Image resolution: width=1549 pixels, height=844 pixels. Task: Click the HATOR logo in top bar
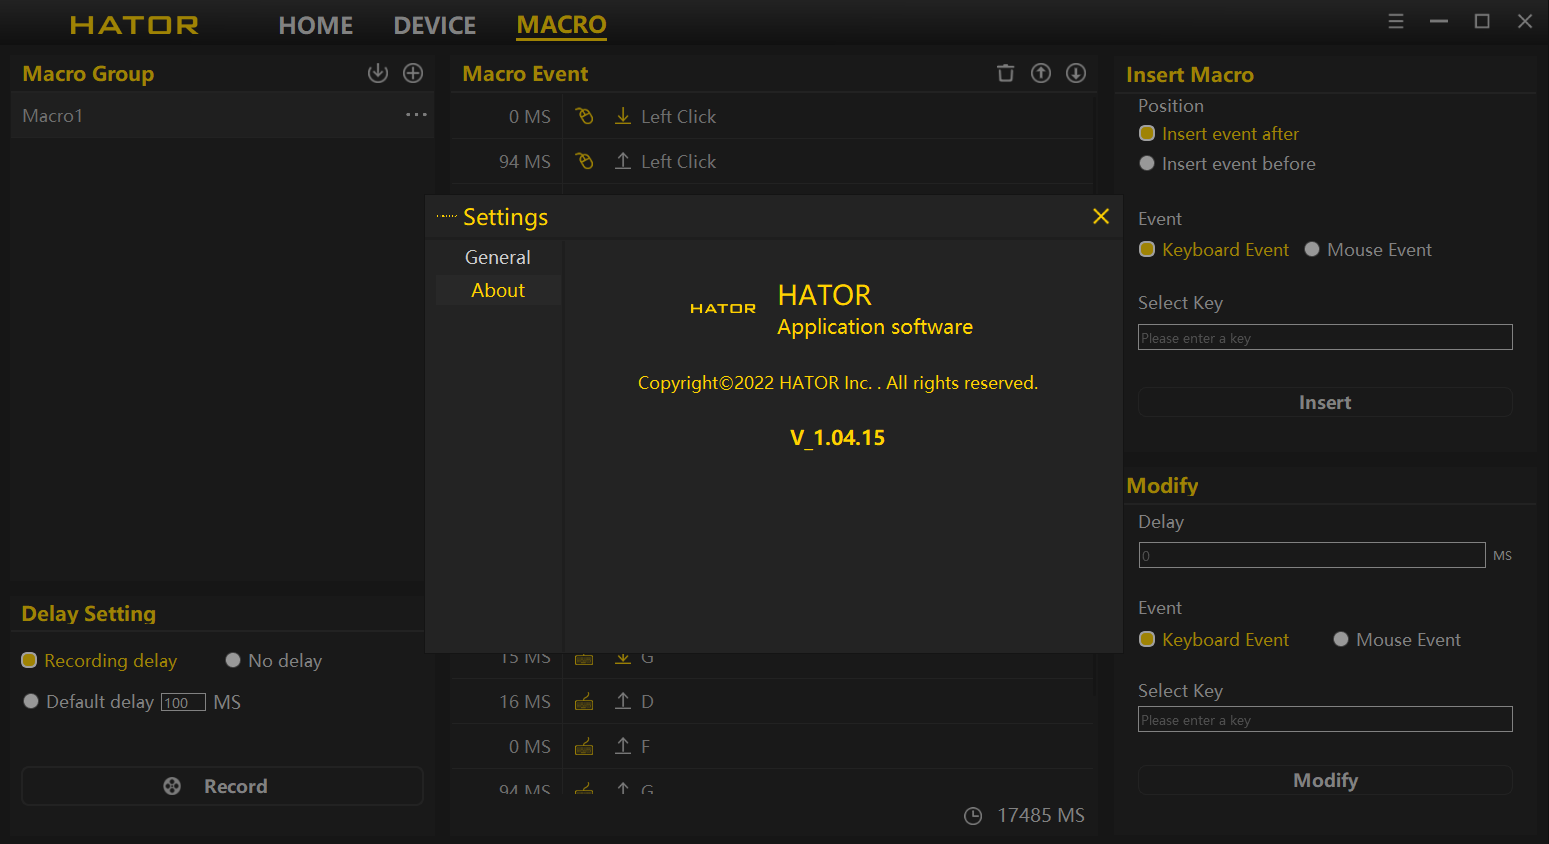(134, 25)
